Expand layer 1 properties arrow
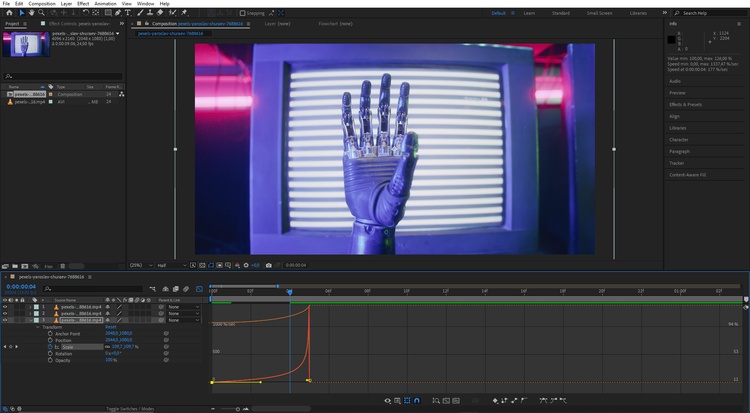The image size is (750, 413). pyautogui.click(x=30, y=307)
